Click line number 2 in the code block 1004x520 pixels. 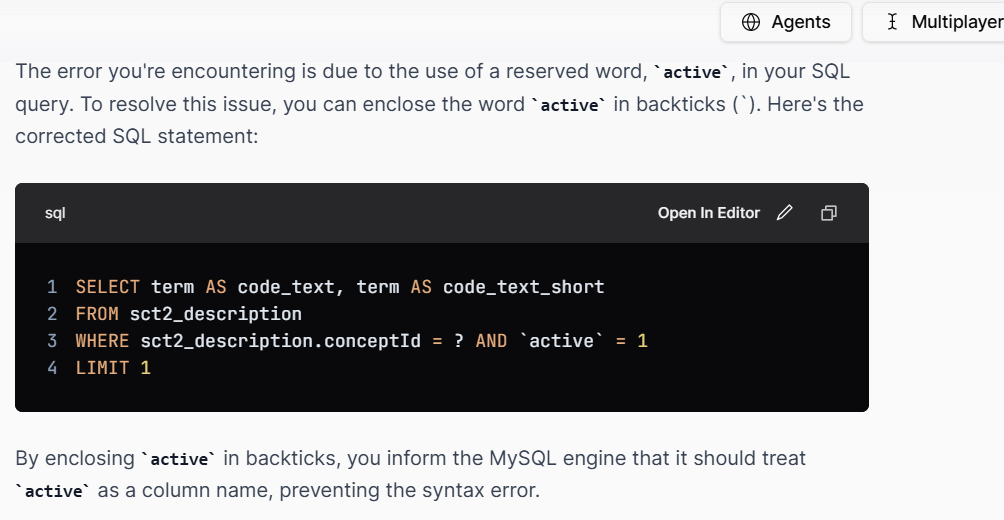(52, 314)
